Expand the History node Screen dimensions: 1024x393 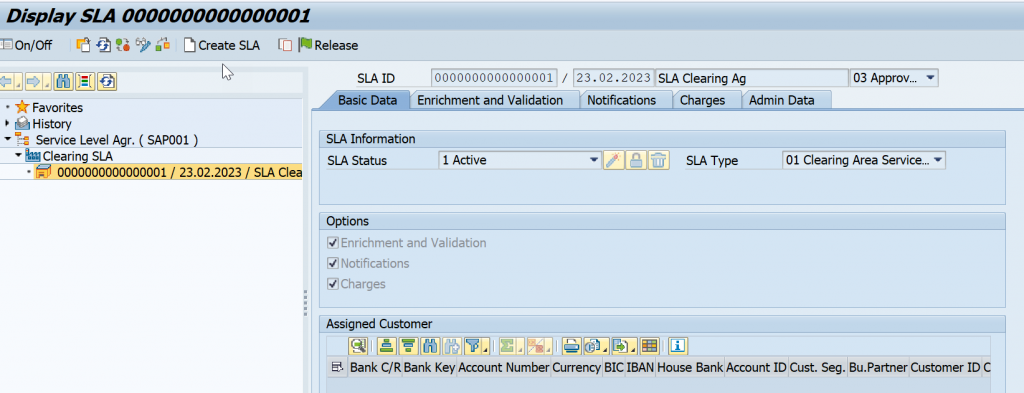7,123
